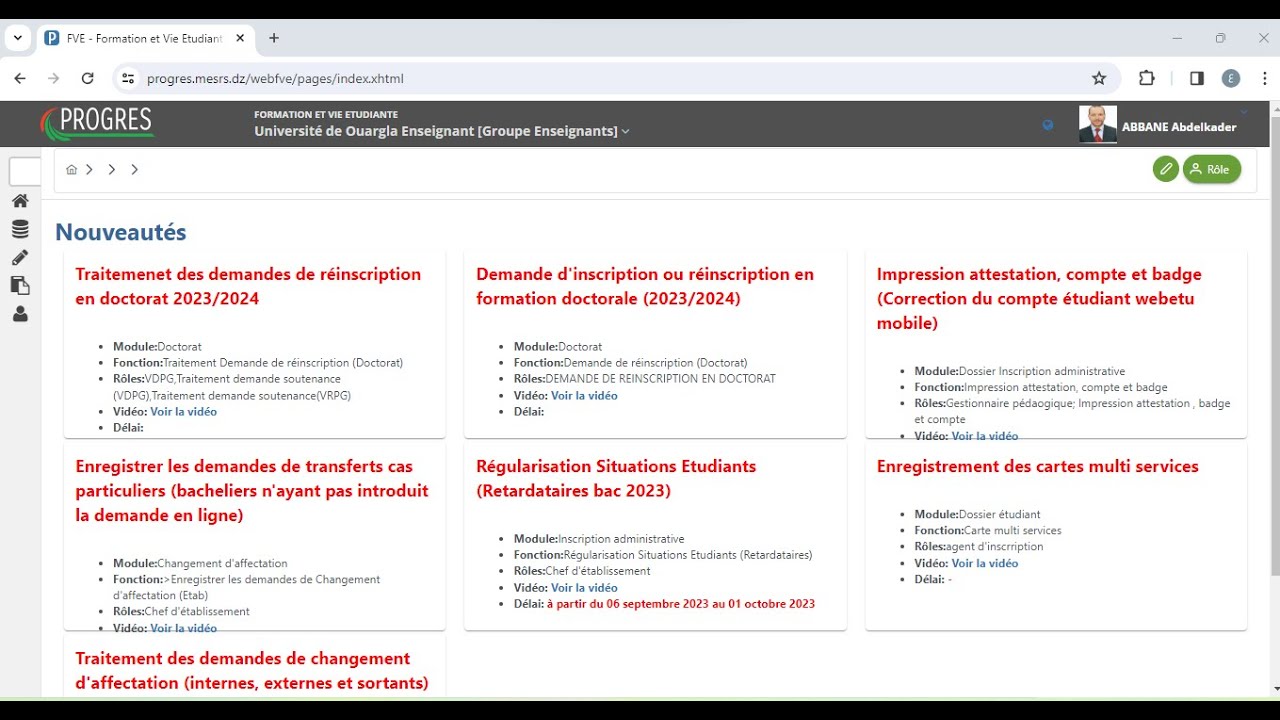The image size is (1280, 720).
Task: Bookmark this page with the star icon
Action: coord(1099,78)
